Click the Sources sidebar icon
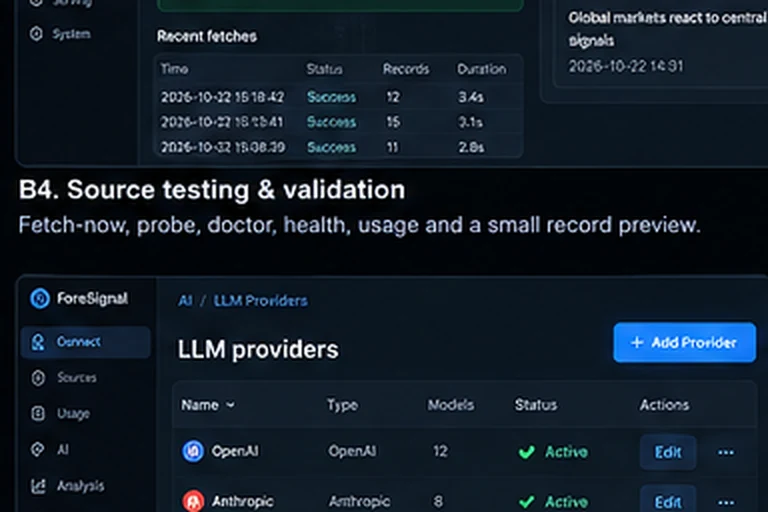768x512 pixels. (x=38, y=378)
